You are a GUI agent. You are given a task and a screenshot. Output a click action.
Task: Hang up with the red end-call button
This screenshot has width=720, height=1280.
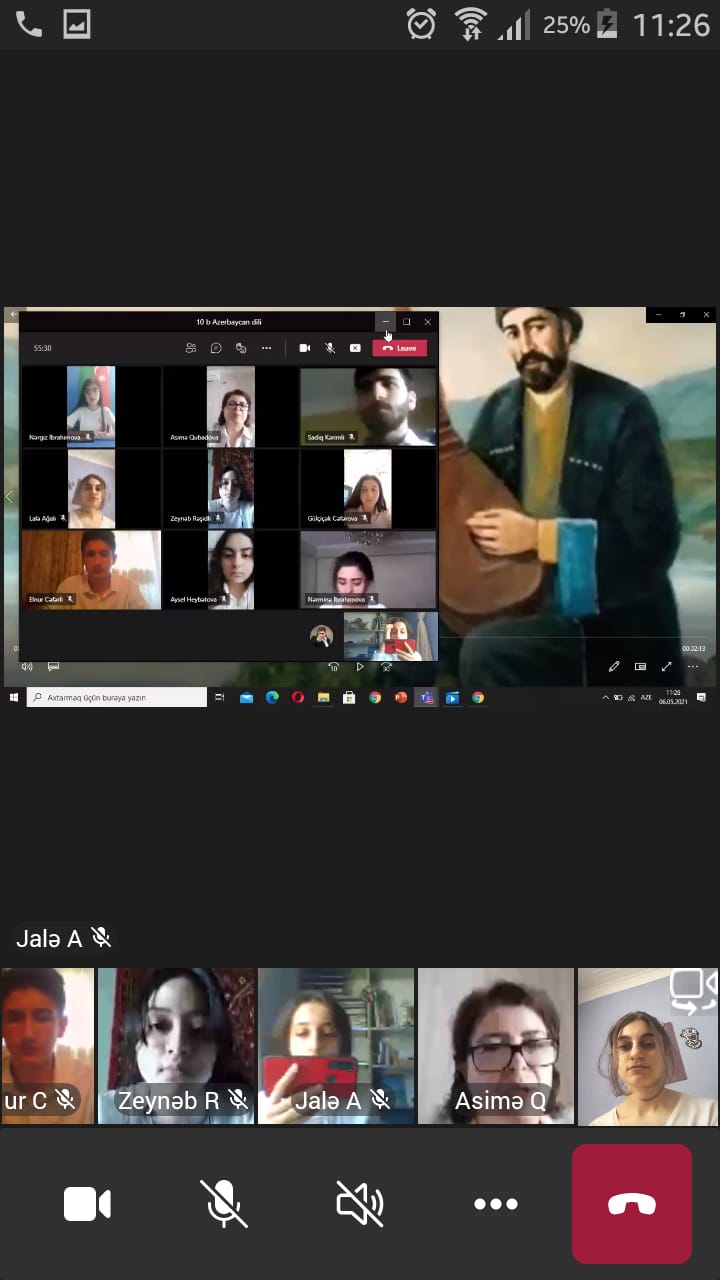[x=632, y=1204]
